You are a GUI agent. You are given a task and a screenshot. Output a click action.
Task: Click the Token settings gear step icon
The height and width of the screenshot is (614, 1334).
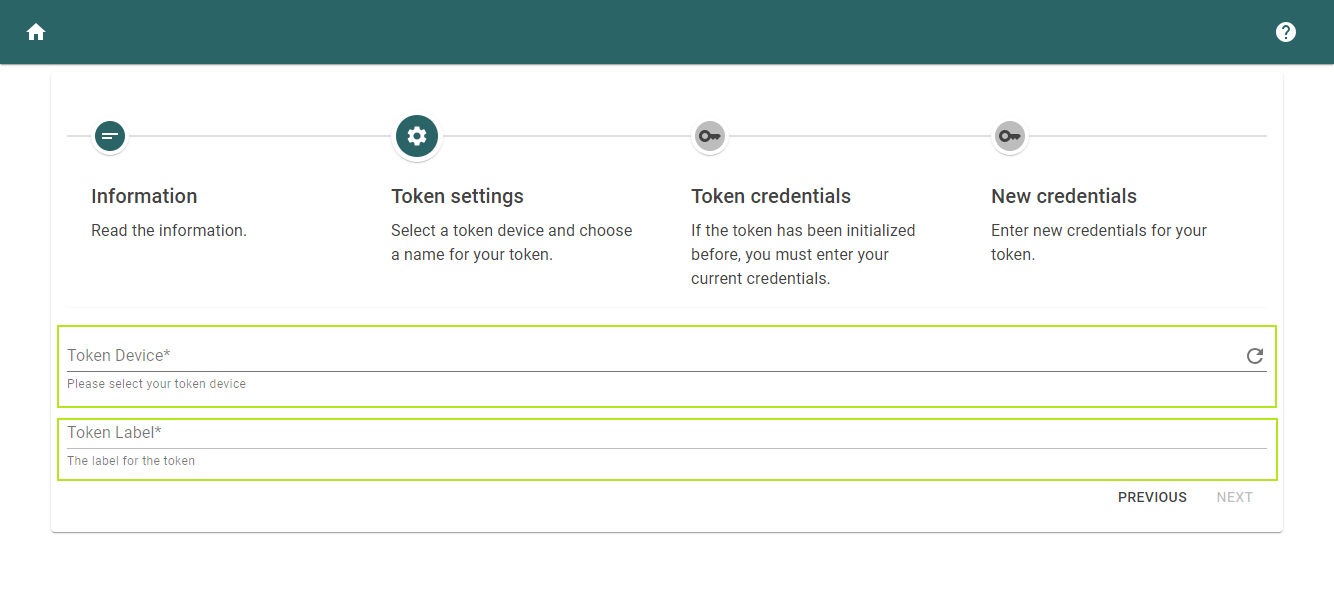417,136
